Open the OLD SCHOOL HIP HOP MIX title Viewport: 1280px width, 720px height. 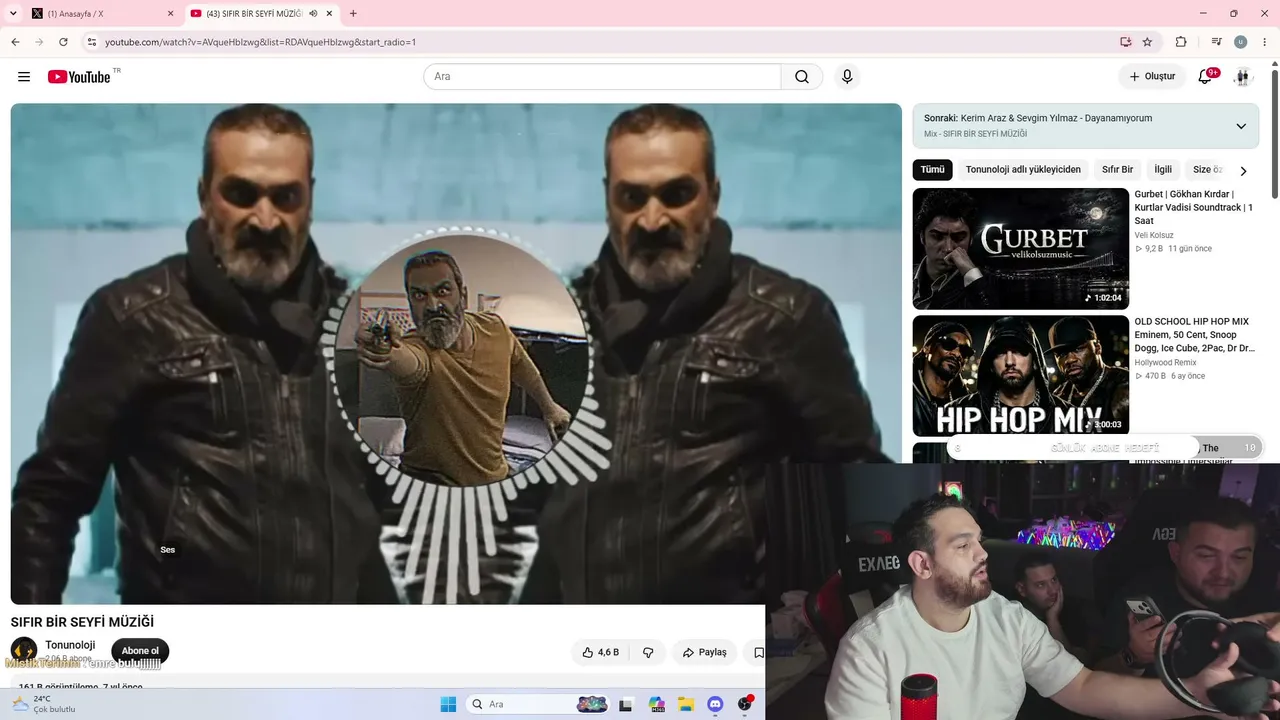(x=1194, y=335)
